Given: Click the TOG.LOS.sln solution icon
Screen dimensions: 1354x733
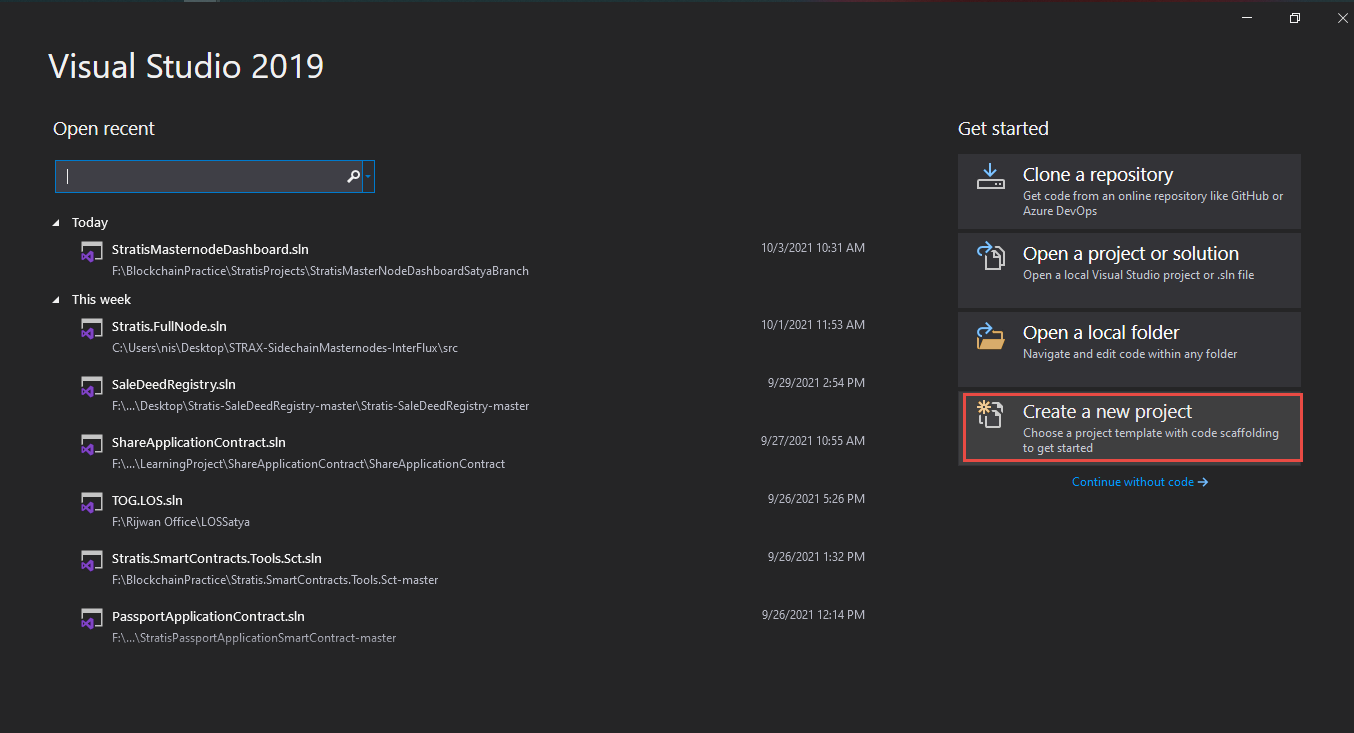Looking at the screenshot, I should 92,503.
